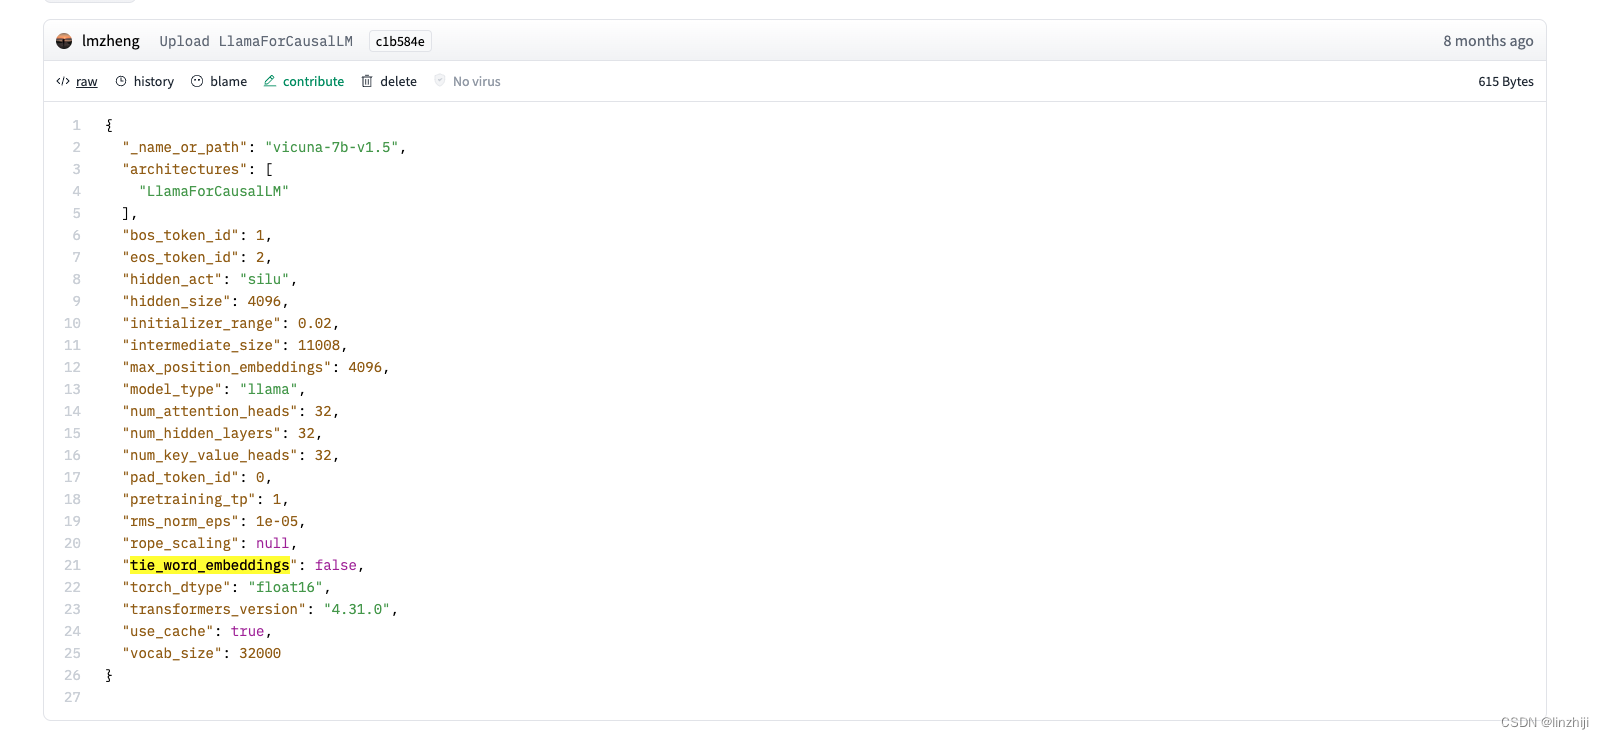Click the "llama" model_type value
This screenshot has width=1604, height=739.
[x=269, y=389]
